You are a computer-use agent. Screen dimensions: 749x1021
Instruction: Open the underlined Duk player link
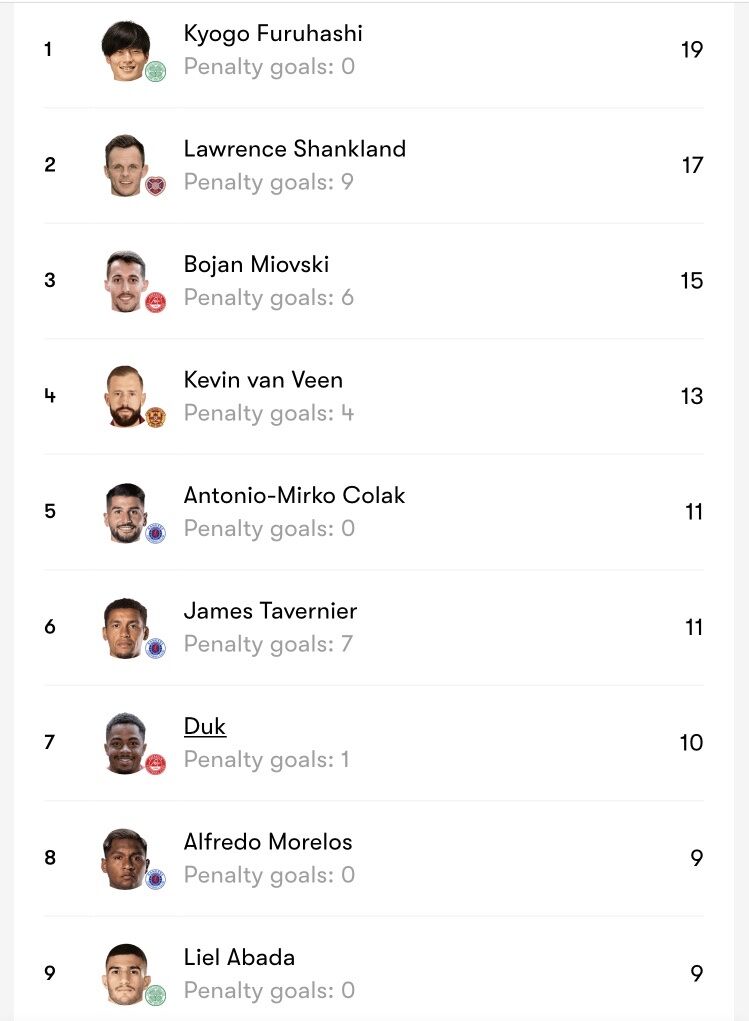pos(205,726)
